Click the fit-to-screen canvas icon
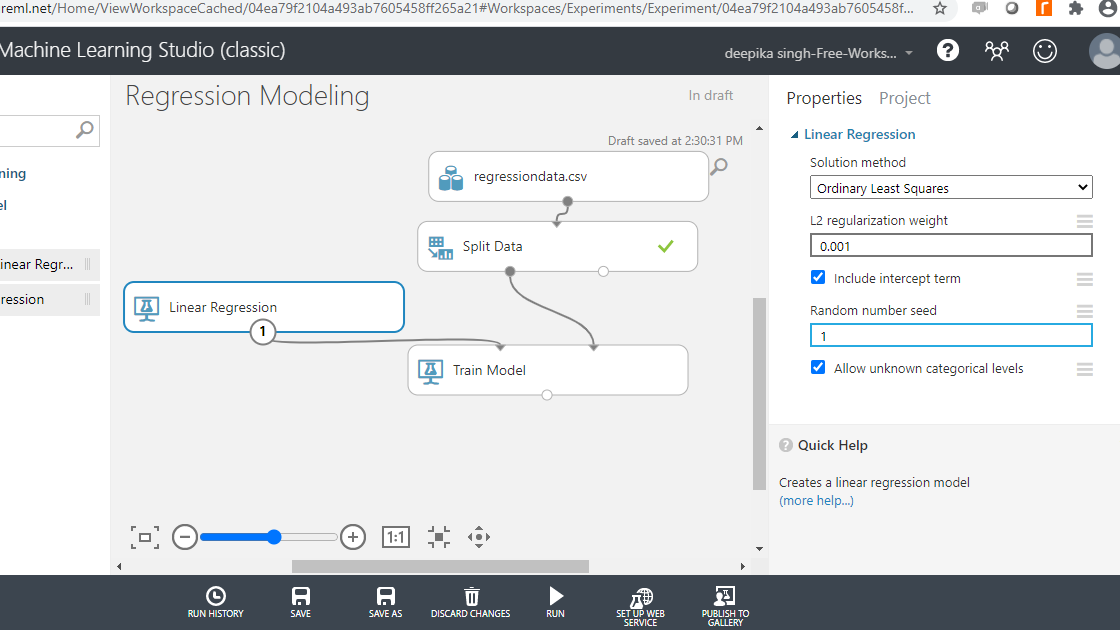This screenshot has width=1120, height=630. pyautogui.click(x=144, y=537)
